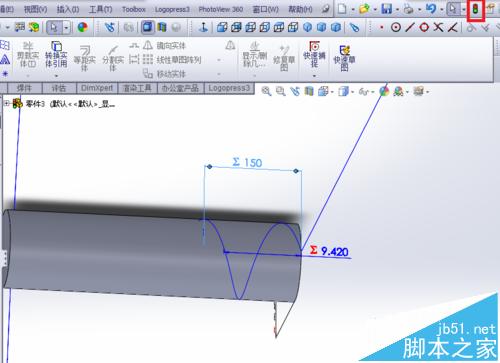Switch to the 渲染工具 tab

[x=137, y=88]
